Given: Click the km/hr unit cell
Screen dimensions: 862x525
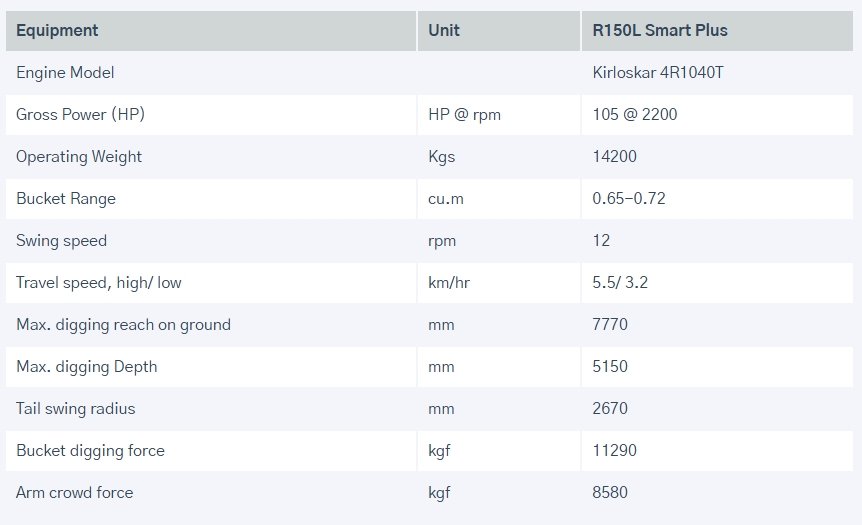Looking at the screenshot, I should [448, 283].
